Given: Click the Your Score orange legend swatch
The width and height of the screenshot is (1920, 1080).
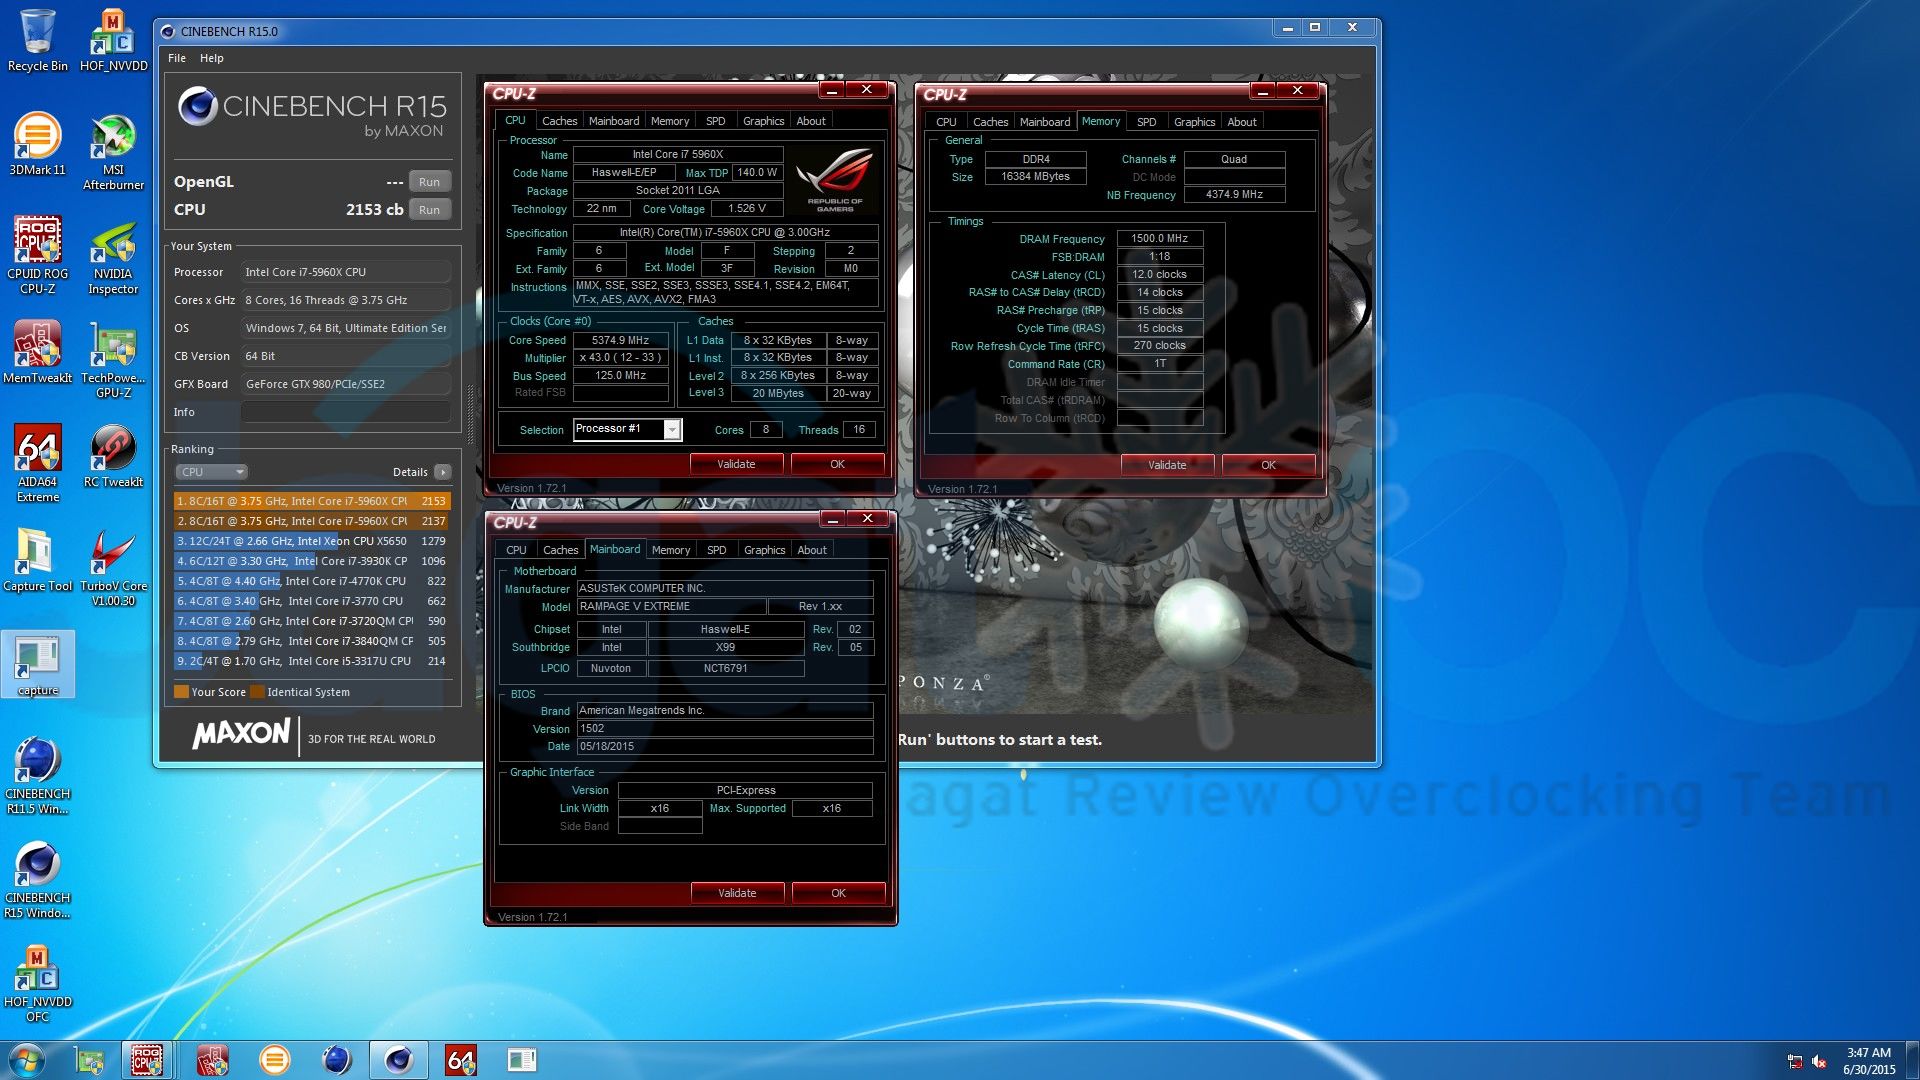Looking at the screenshot, I should [181, 692].
